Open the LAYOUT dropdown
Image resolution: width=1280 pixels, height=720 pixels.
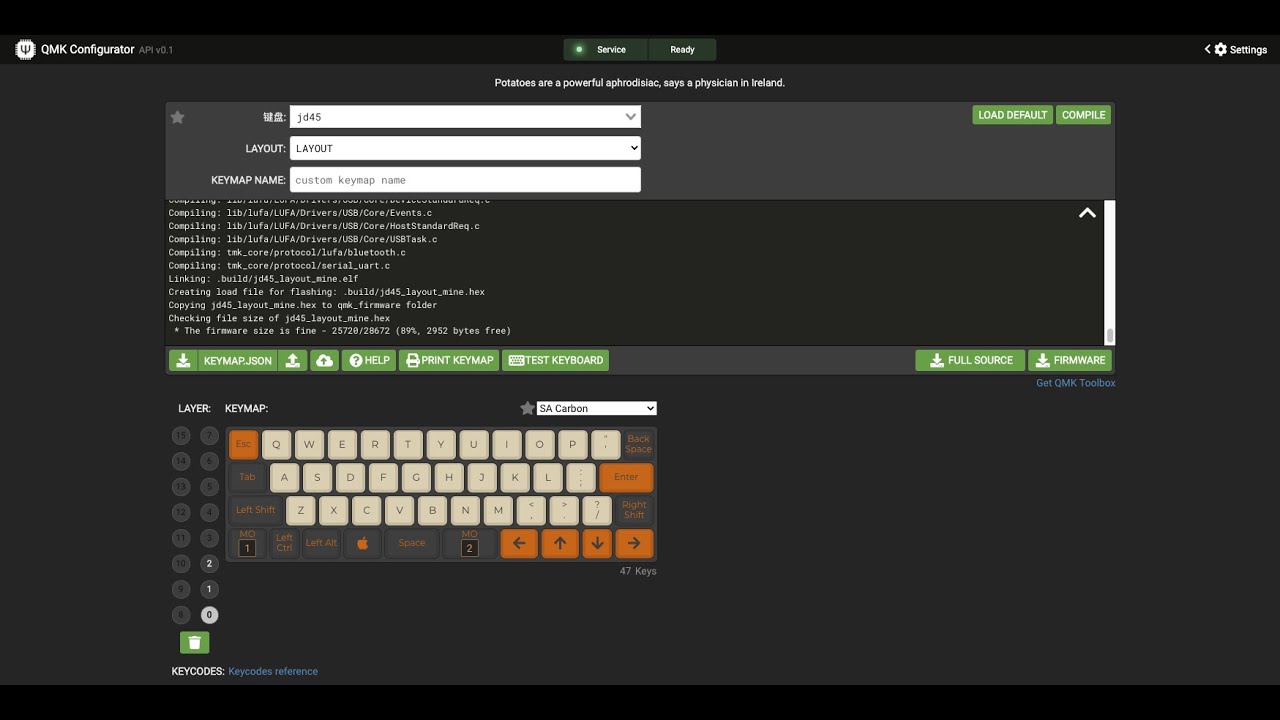[x=465, y=148]
